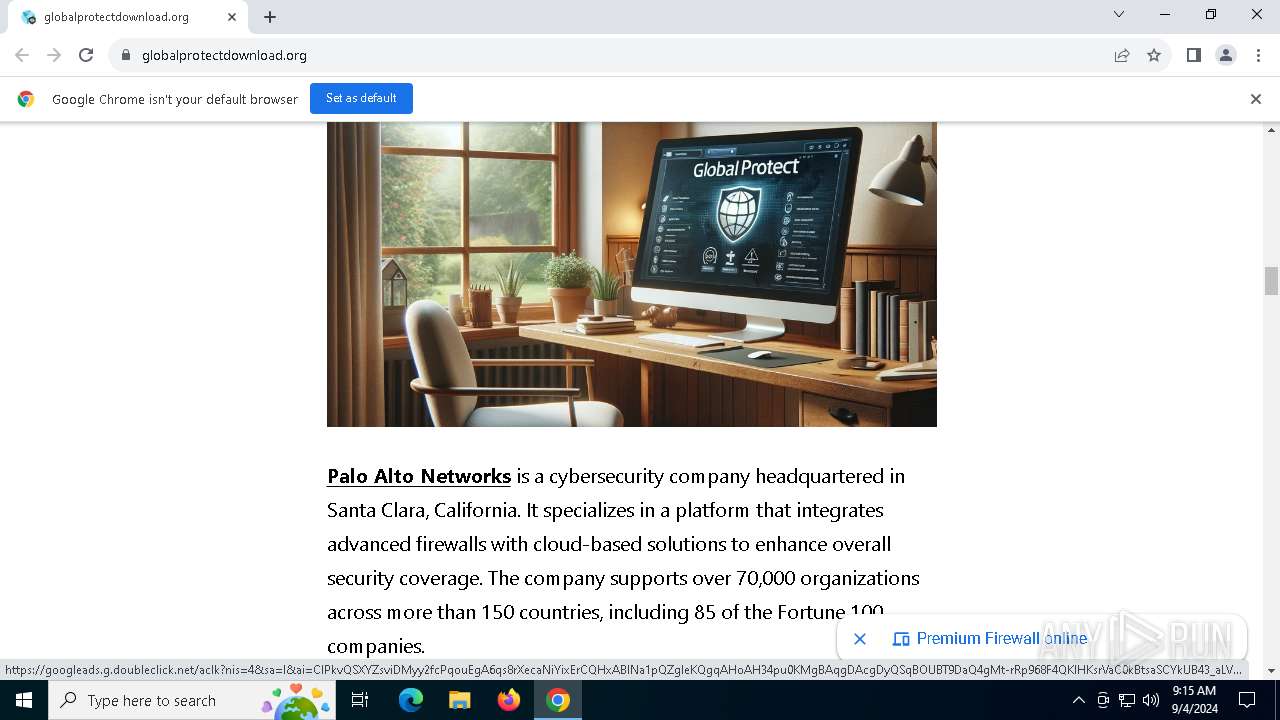The width and height of the screenshot is (1280, 720).
Task: Open File Explorer from taskbar
Action: tap(460, 700)
